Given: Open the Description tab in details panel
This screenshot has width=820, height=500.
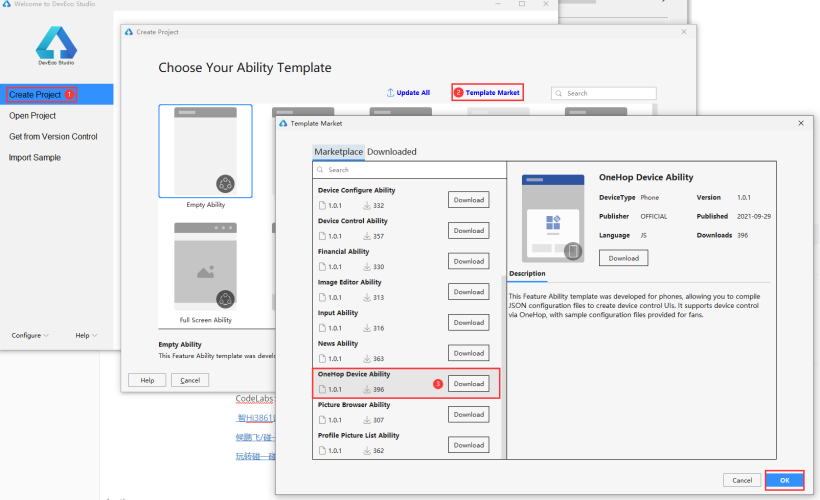Looking at the screenshot, I should (527, 274).
